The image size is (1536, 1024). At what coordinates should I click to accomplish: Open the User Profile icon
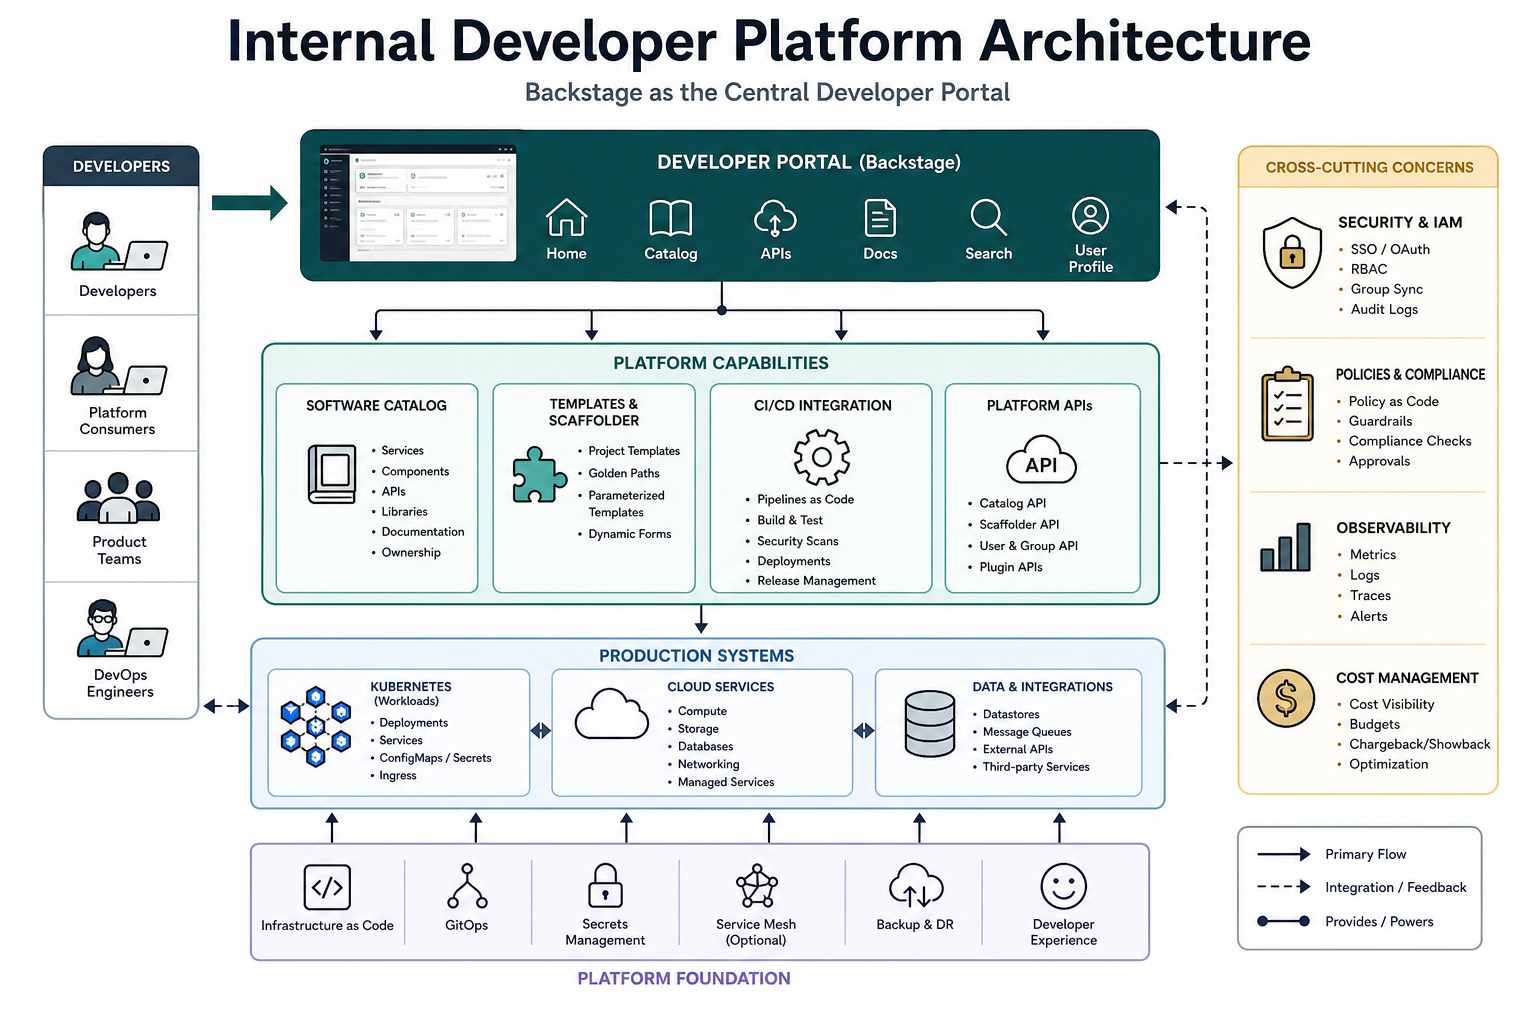coord(1090,215)
